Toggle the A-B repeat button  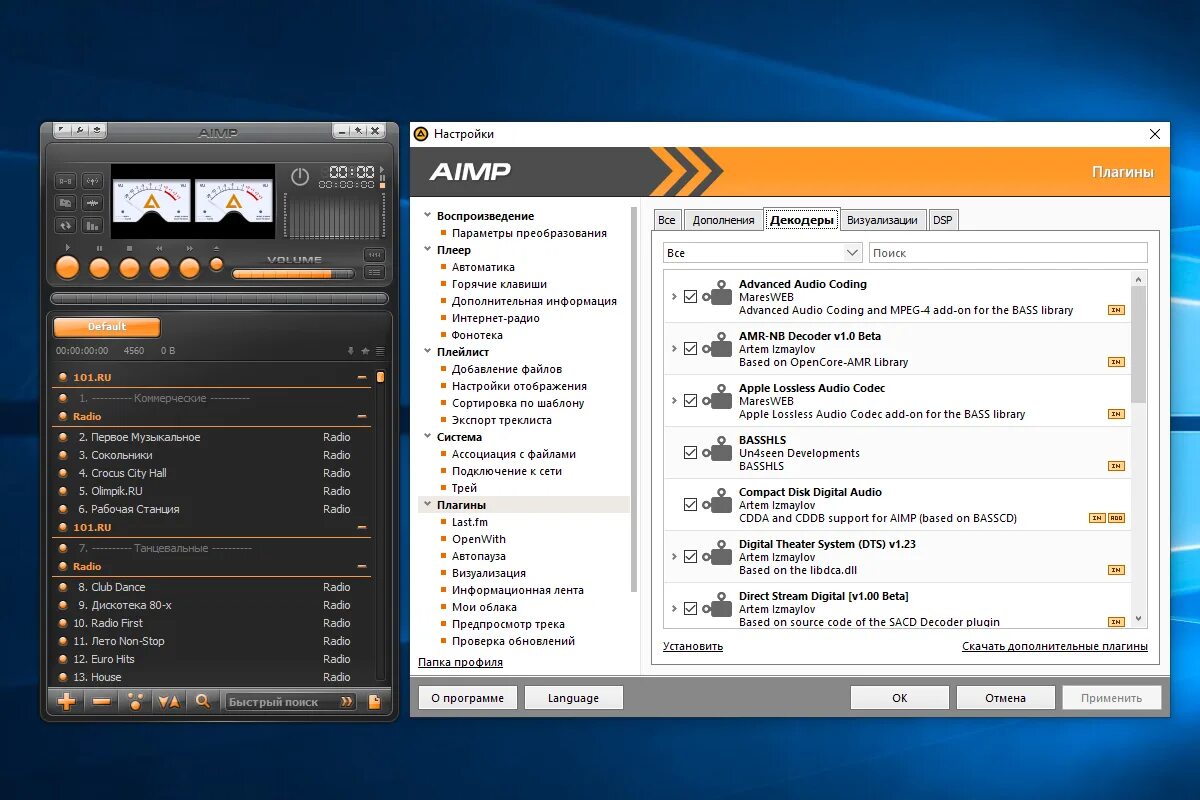65,181
